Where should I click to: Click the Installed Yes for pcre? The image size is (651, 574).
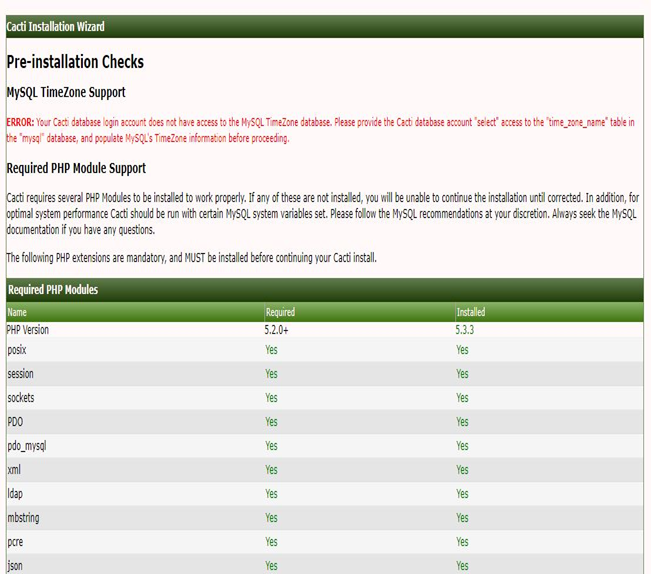(x=463, y=542)
